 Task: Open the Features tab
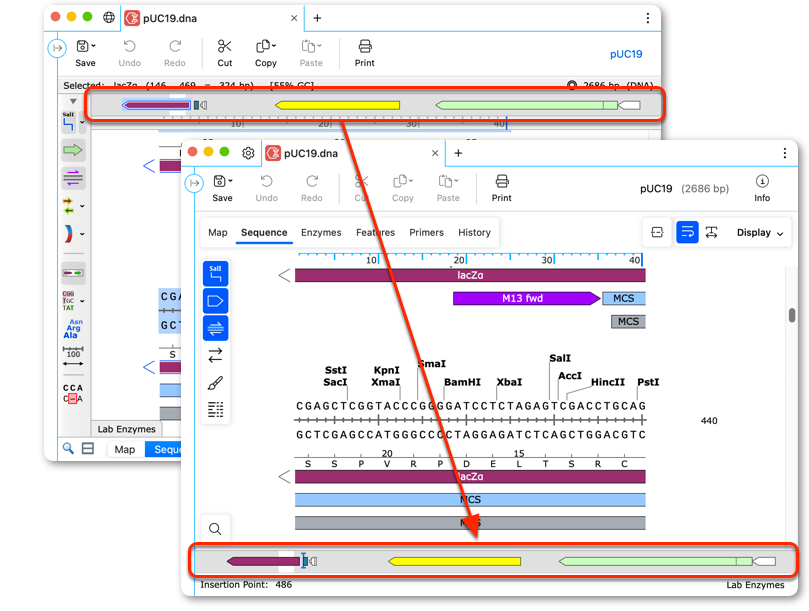point(375,233)
